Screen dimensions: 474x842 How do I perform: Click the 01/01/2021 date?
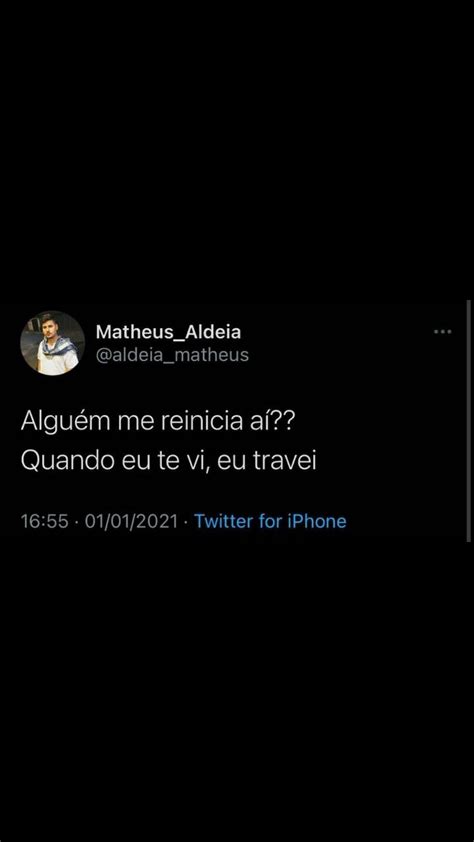pyautogui.click(x=131, y=521)
